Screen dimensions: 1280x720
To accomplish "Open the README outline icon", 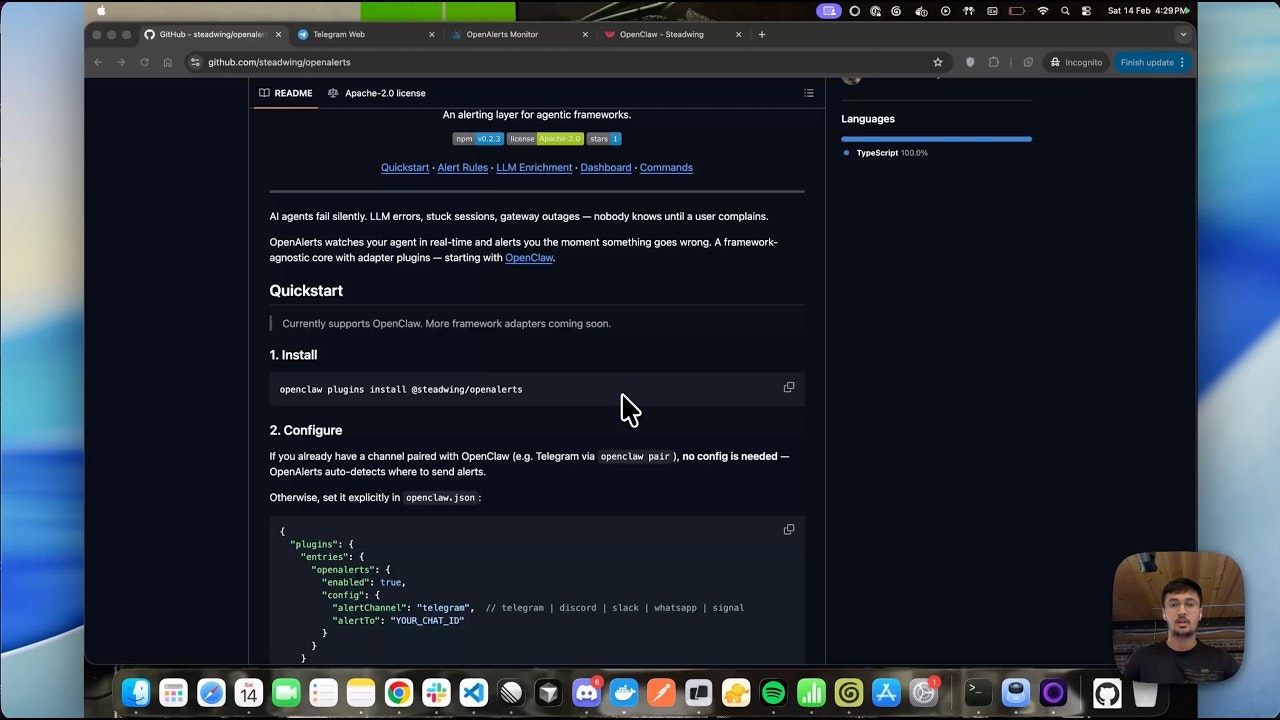I will click(809, 93).
